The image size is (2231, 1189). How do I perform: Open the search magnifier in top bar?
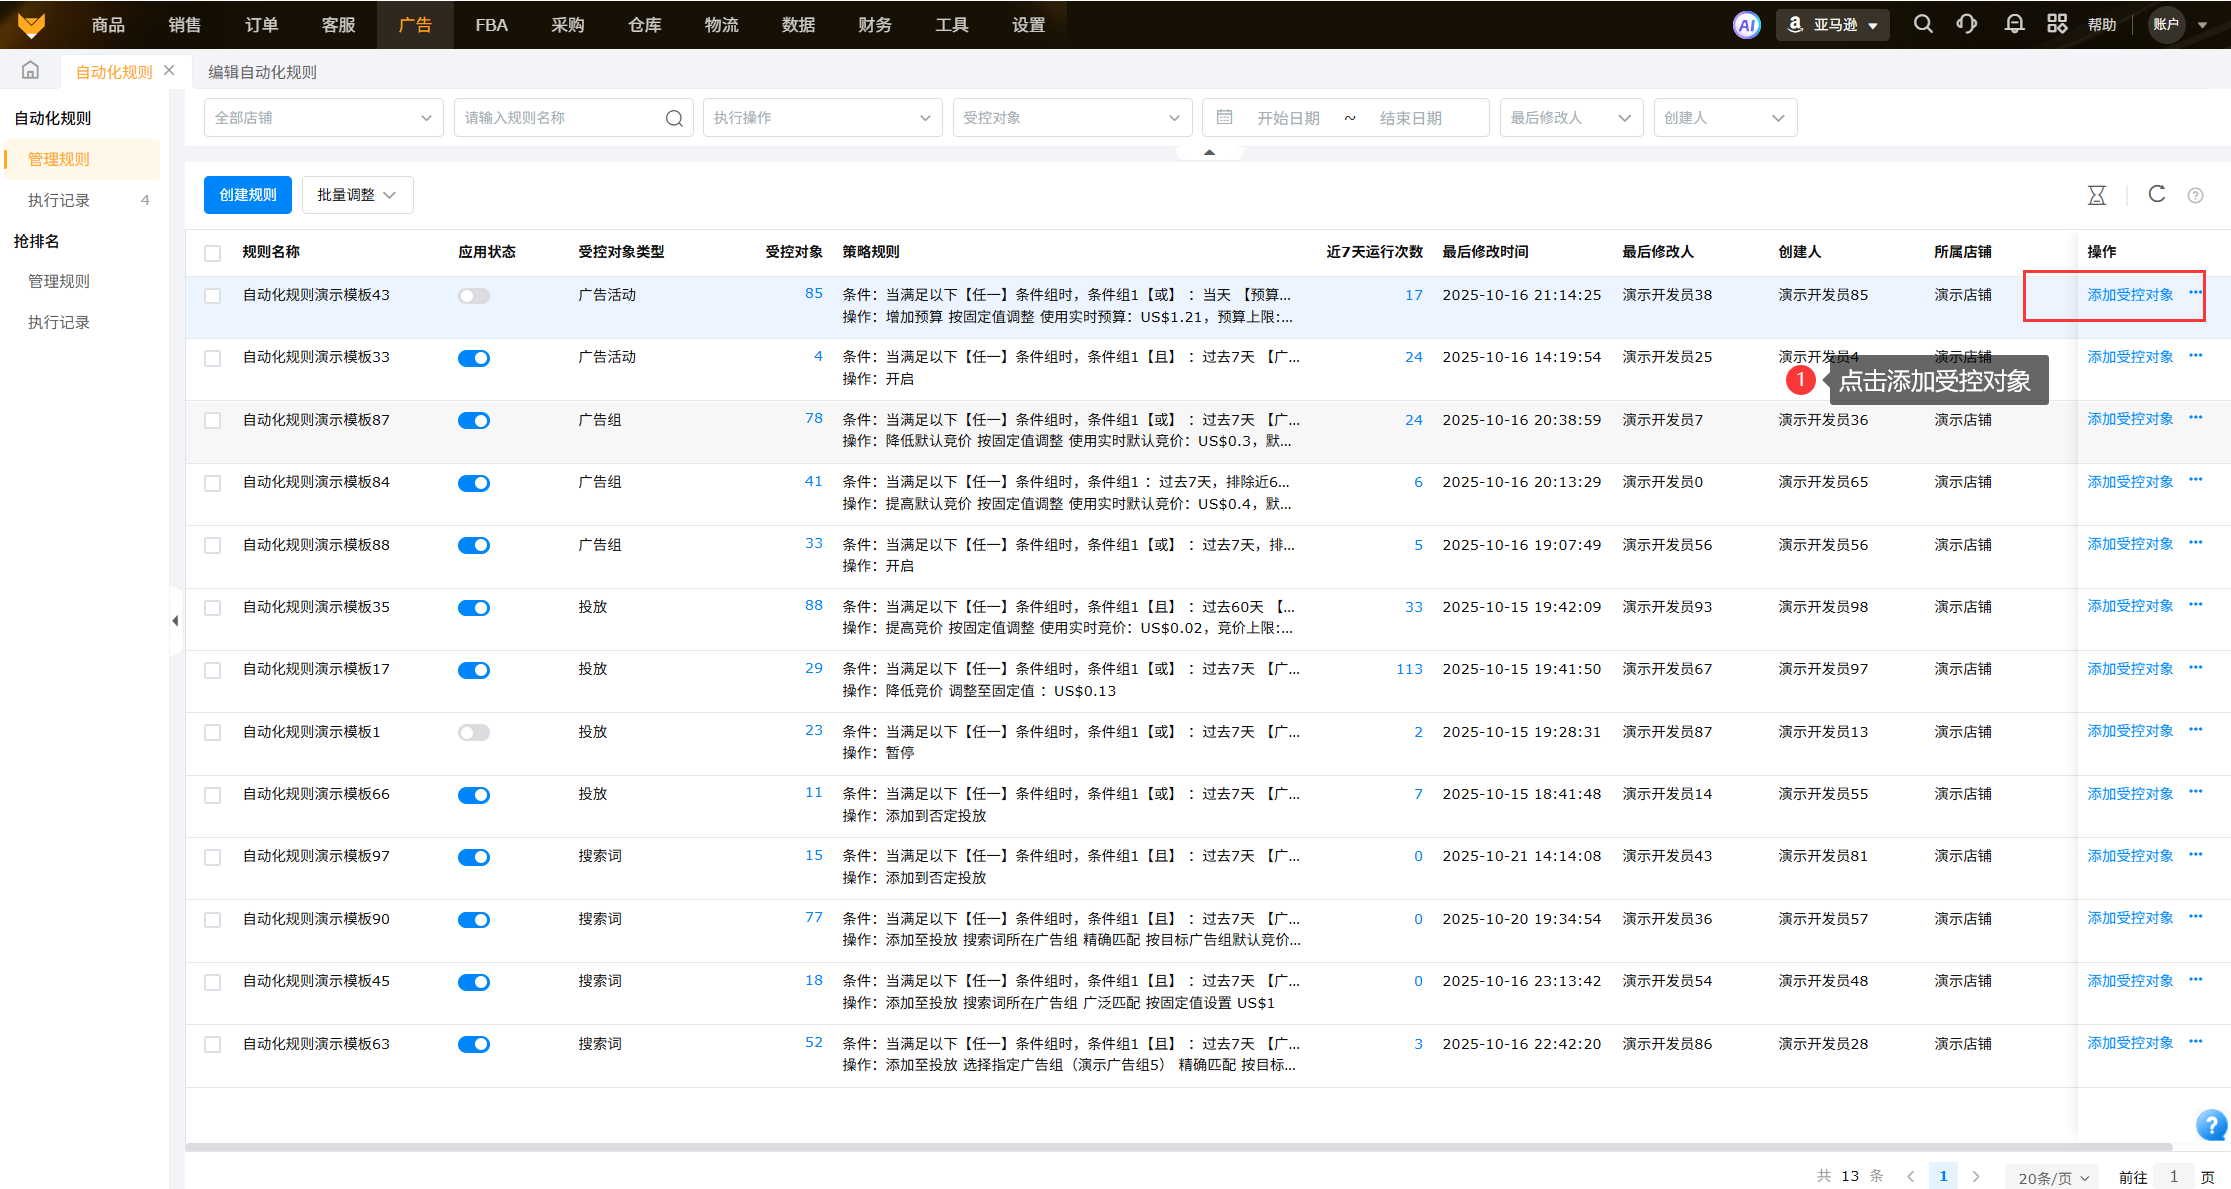(1922, 24)
